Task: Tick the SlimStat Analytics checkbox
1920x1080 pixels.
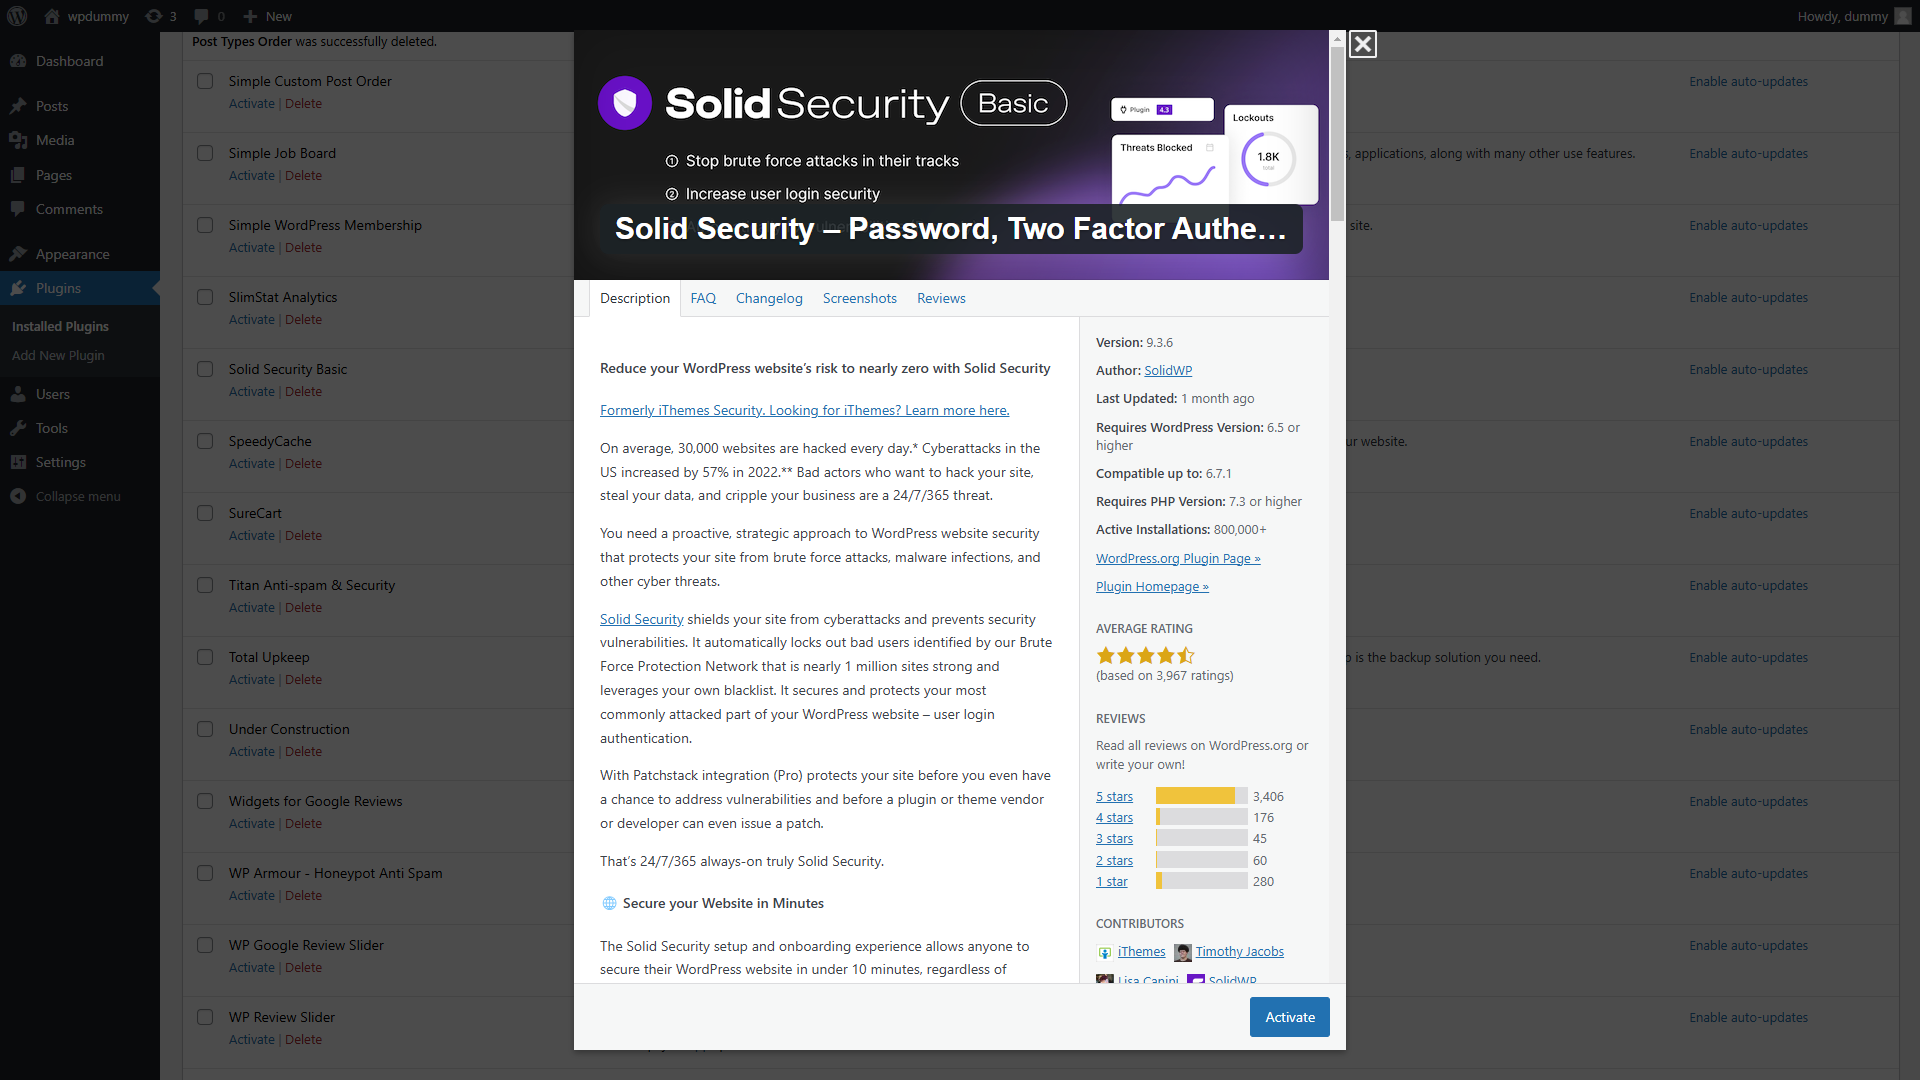Action: (x=205, y=297)
